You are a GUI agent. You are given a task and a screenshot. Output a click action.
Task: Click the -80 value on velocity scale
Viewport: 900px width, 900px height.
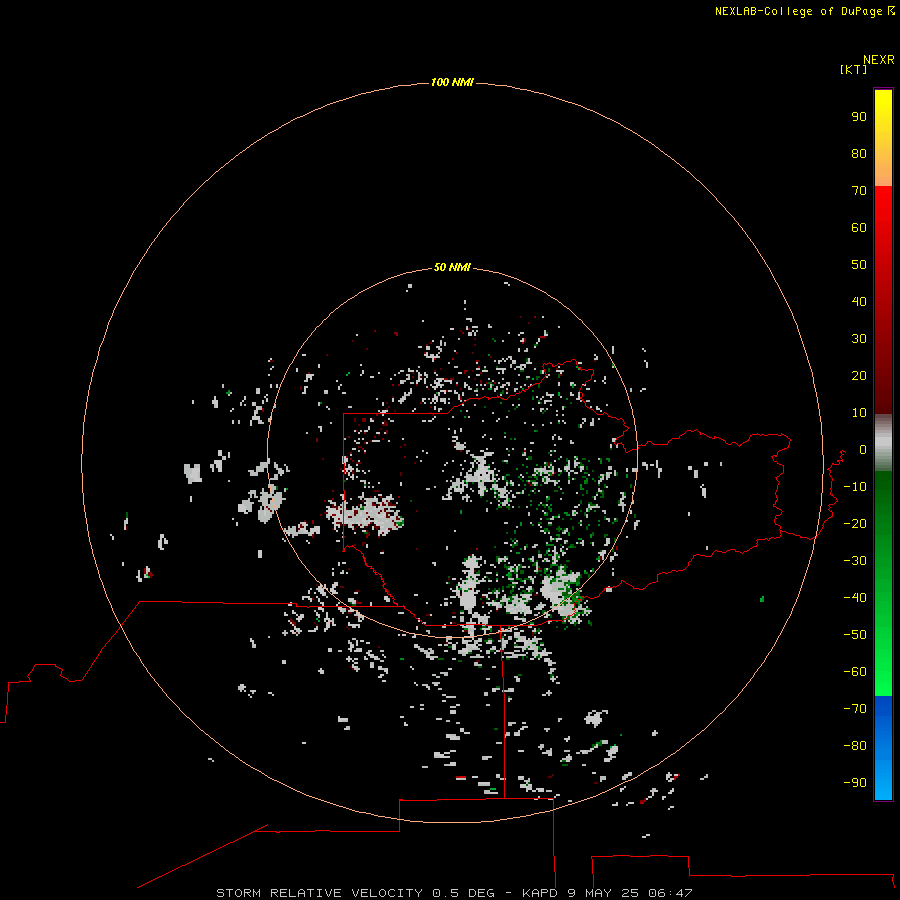[855, 746]
